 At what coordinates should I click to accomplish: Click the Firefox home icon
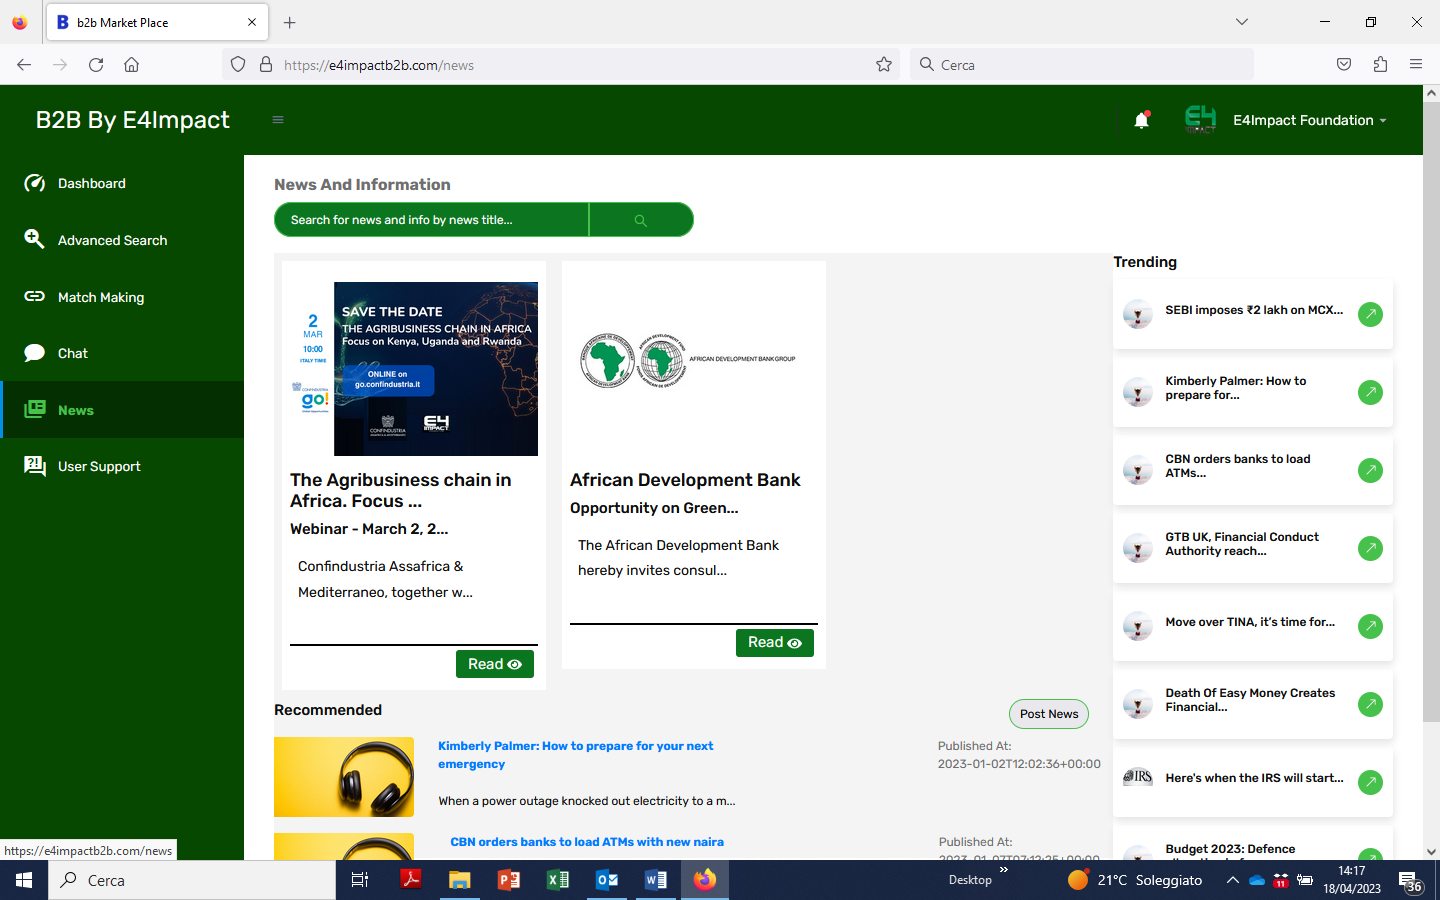pyautogui.click(x=131, y=65)
